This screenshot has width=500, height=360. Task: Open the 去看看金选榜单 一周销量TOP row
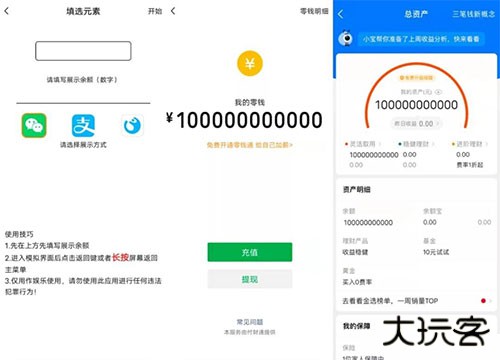click(x=417, y=301)
